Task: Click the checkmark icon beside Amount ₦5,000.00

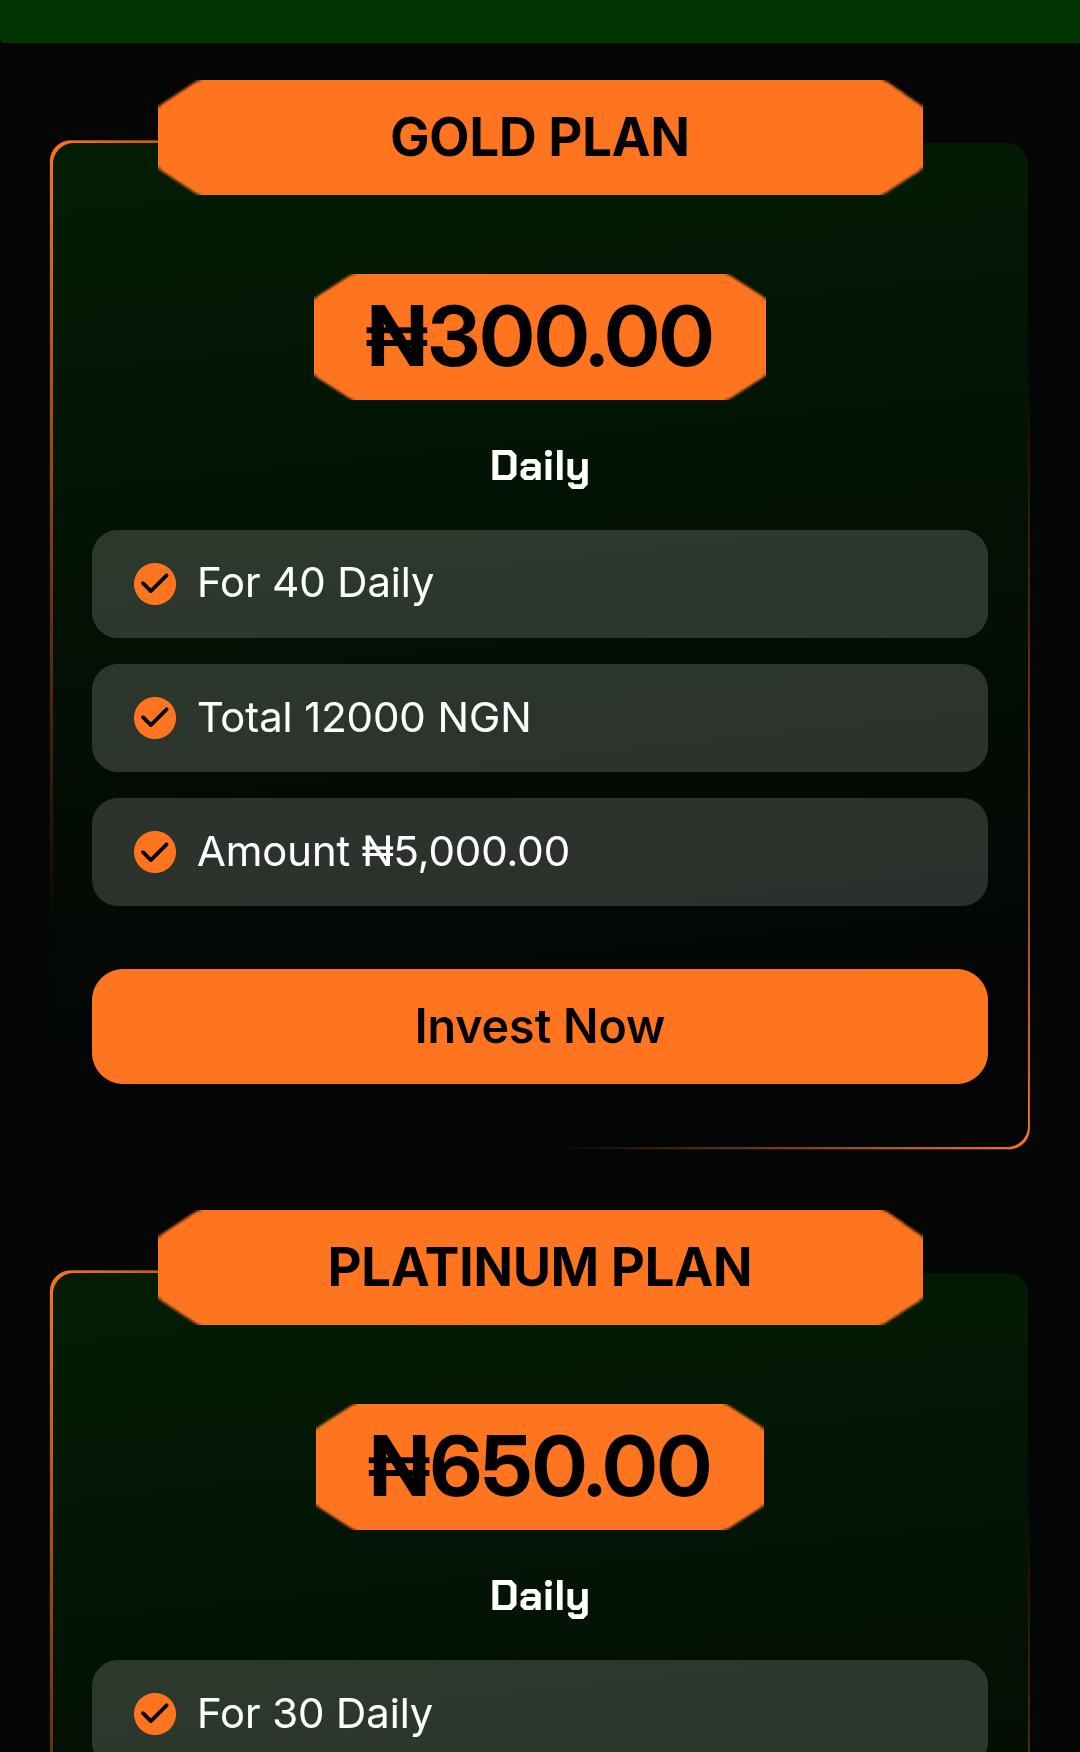Action: pos(155,852)
